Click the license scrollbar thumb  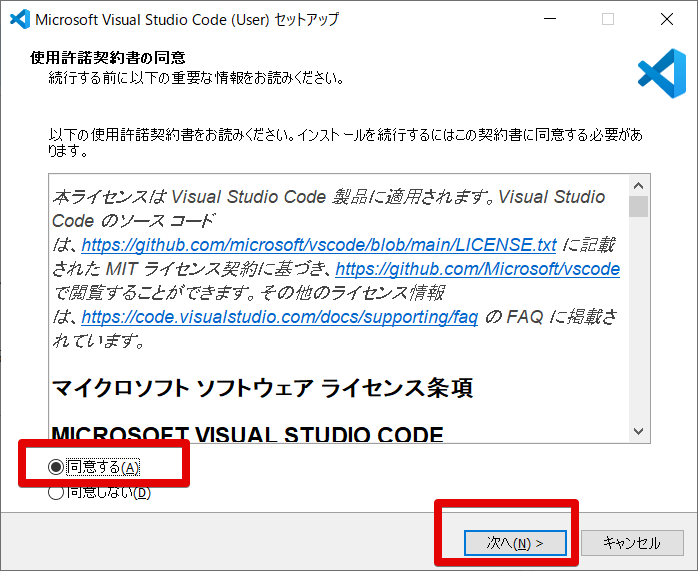pyautogui.click(x=639, y=207)
